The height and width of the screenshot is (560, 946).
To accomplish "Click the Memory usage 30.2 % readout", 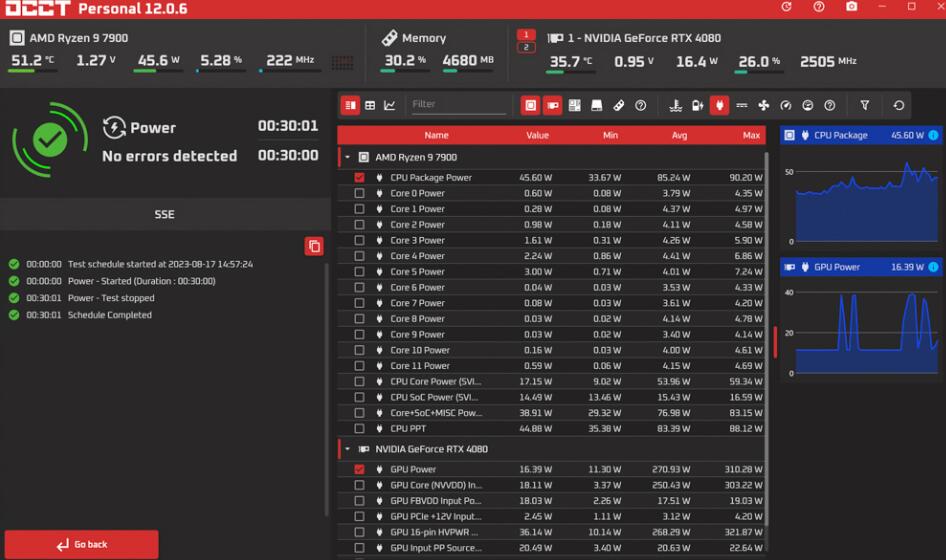I will coord(405,60).
